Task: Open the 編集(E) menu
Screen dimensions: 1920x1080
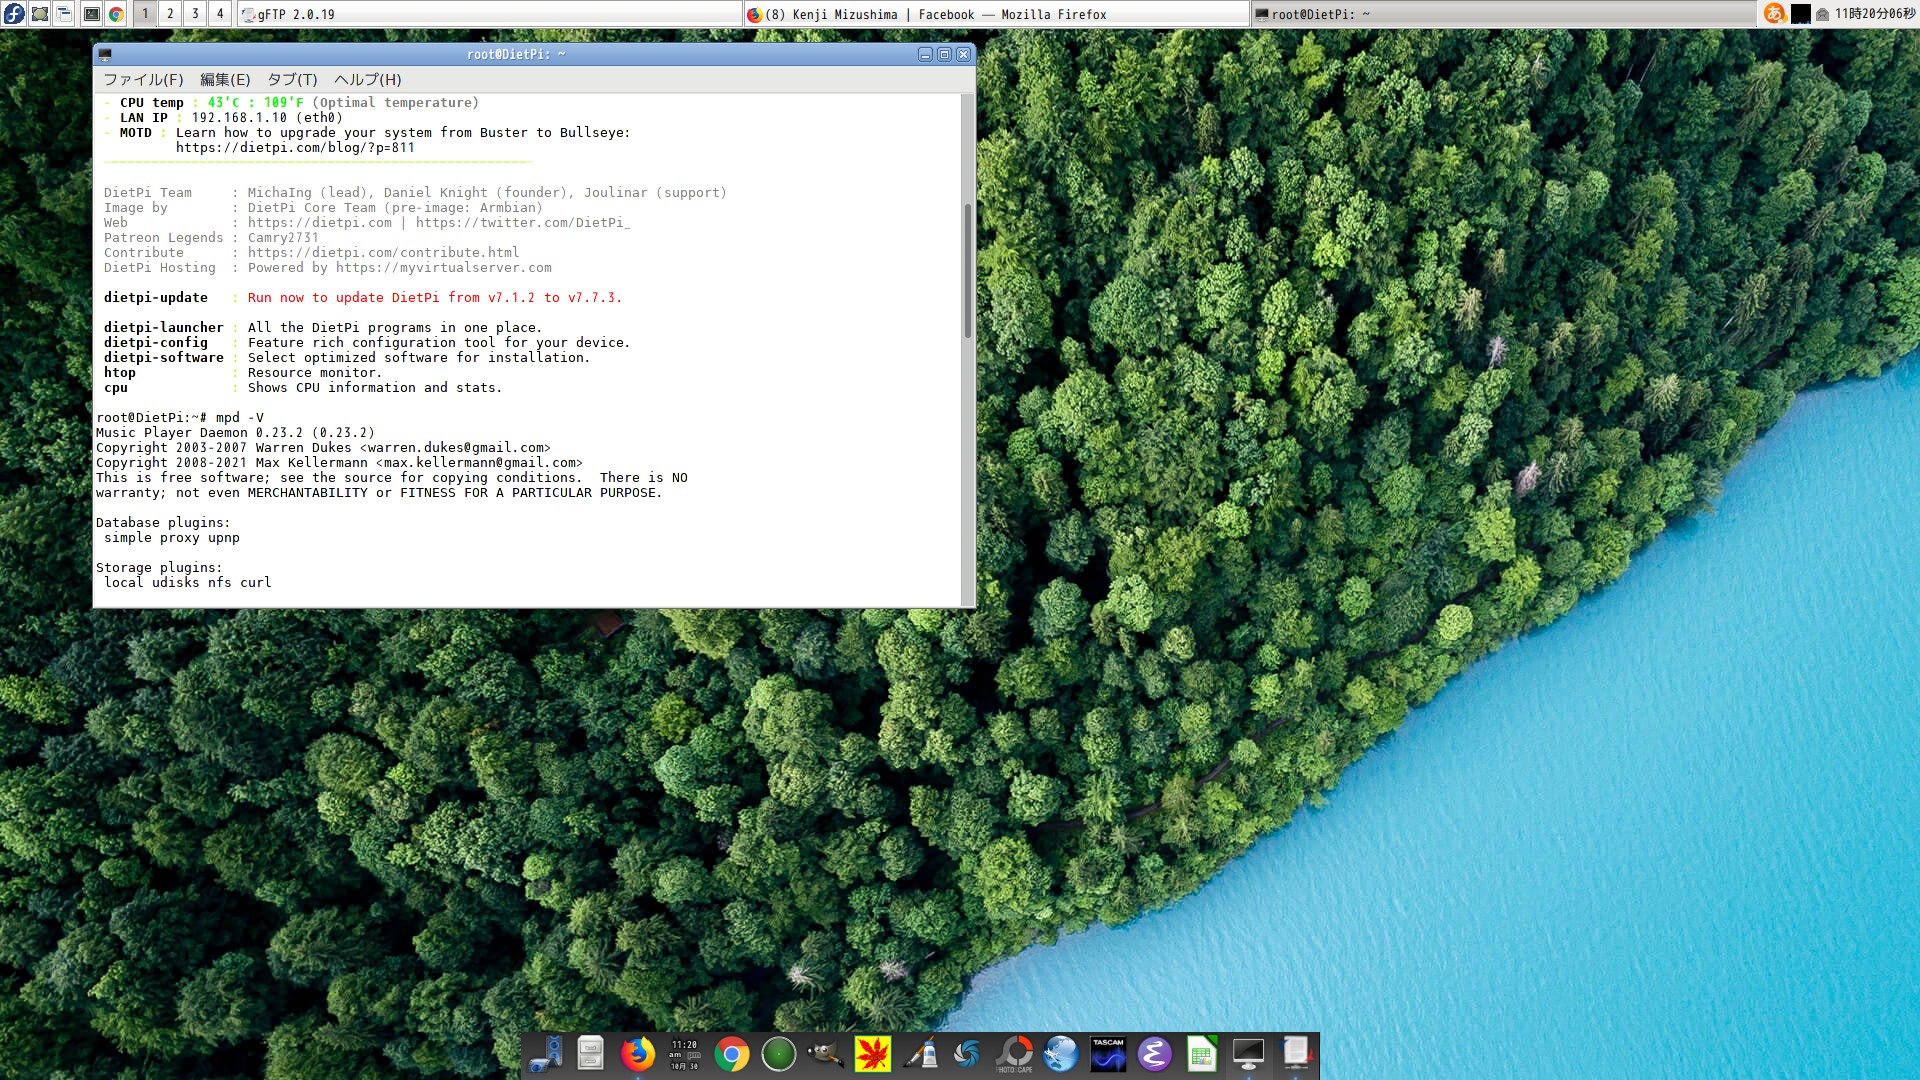Action: (x=225, y=80)
